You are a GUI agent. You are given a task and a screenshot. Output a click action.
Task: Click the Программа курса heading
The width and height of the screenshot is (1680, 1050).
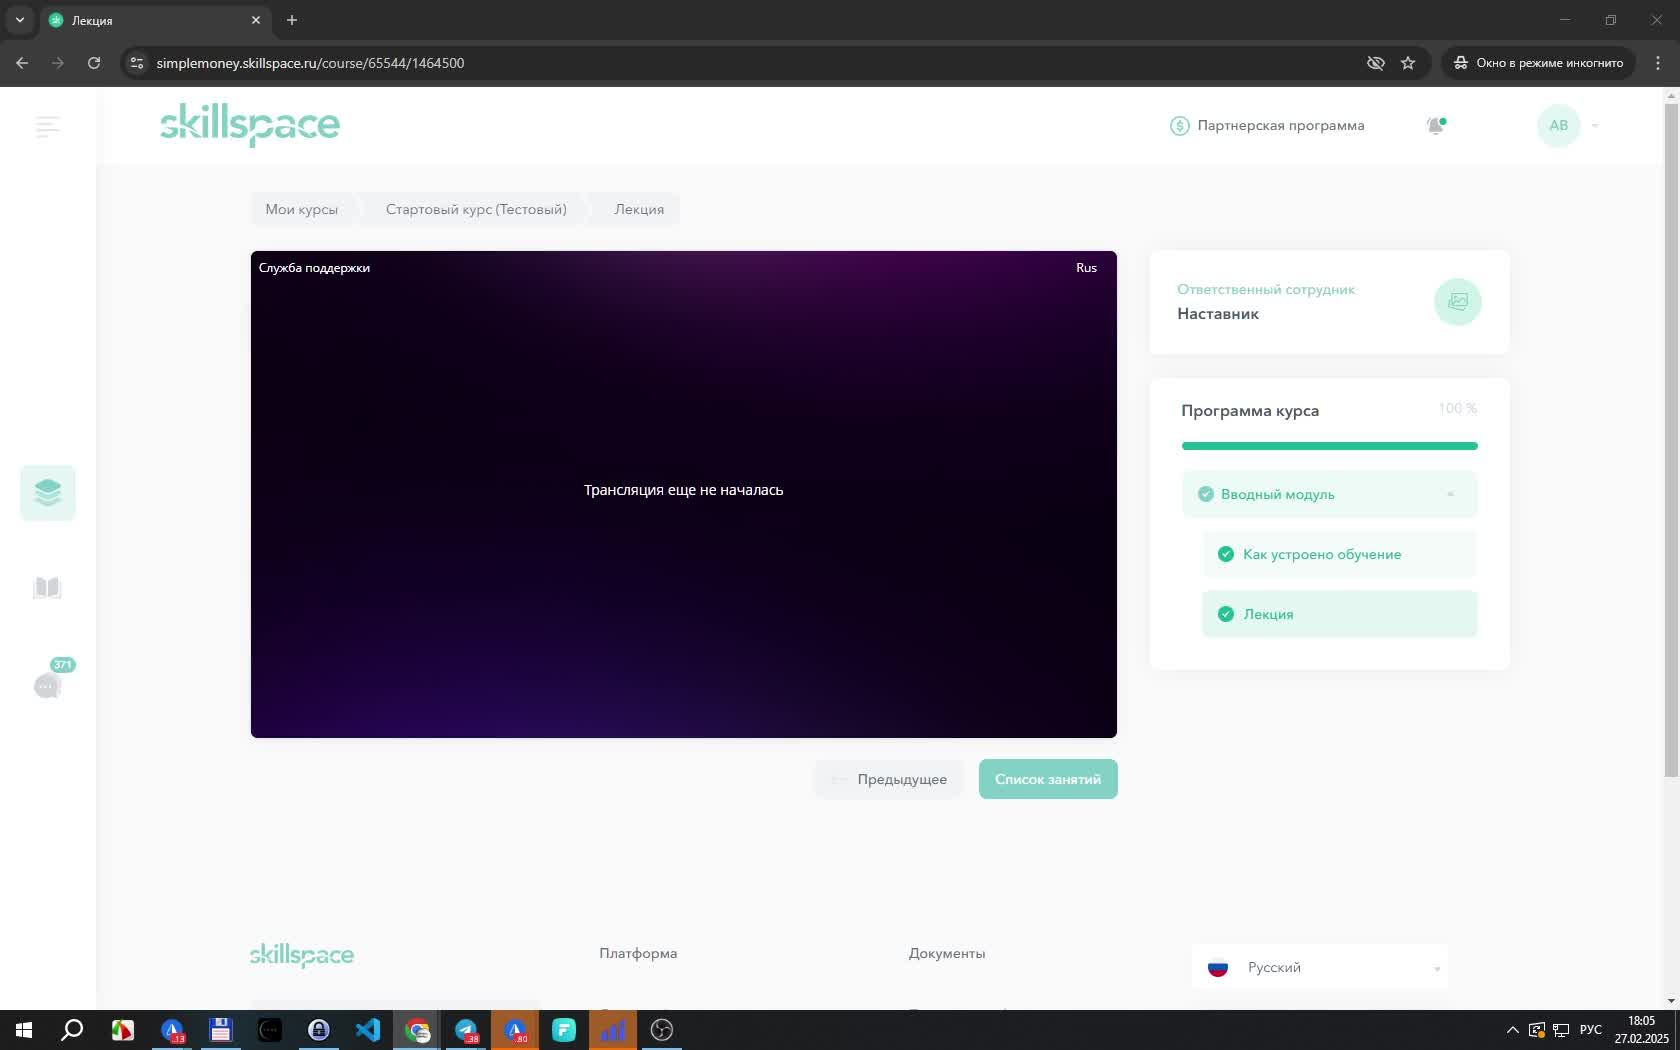(1250, 411)
